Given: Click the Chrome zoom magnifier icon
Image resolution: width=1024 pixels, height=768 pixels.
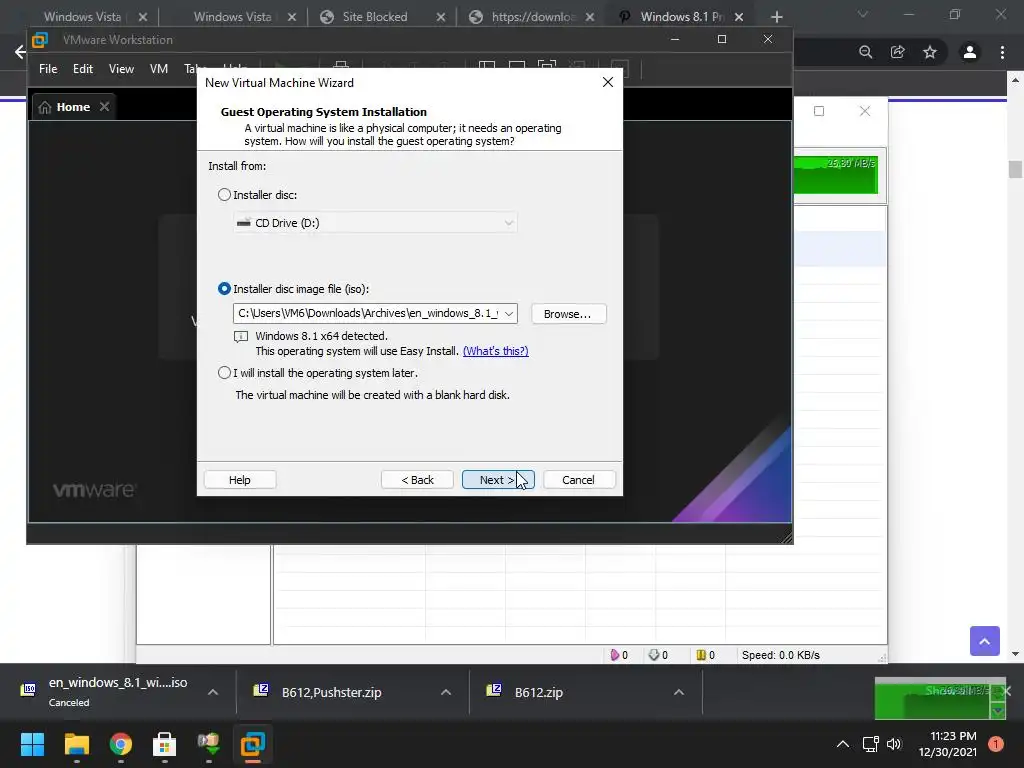Looking at the screenshot, I should (x=866, y=52).
